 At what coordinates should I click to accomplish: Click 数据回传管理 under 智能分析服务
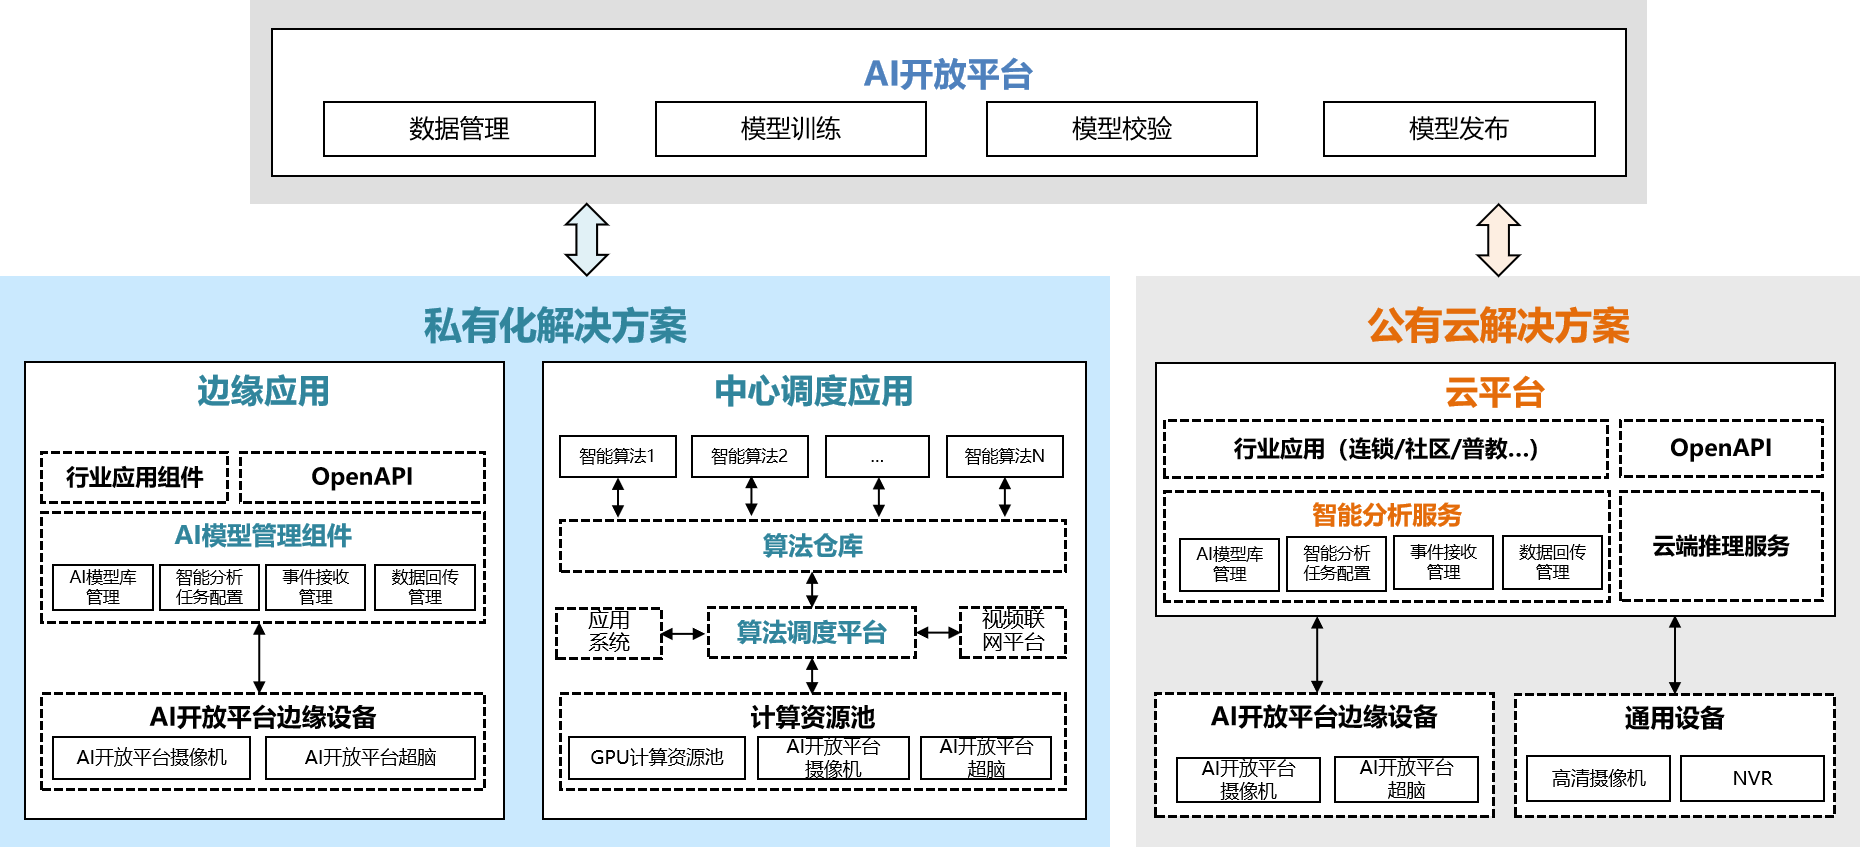[1553, 563]
